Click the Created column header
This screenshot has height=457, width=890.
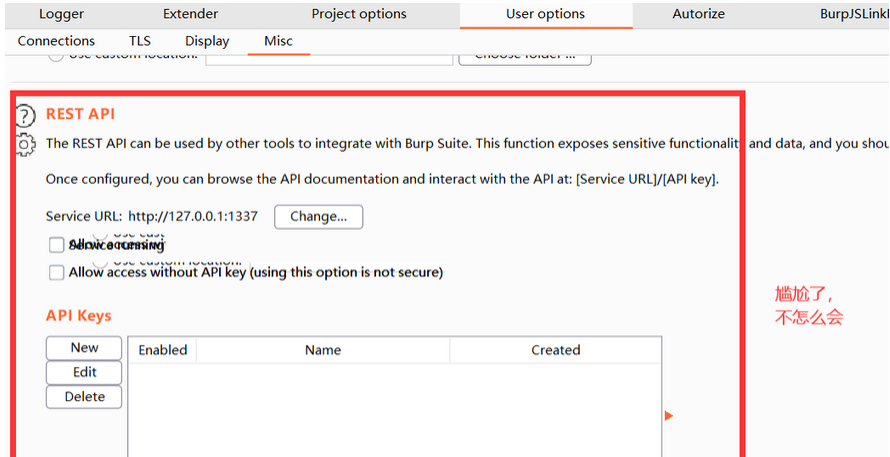pos(556,350)
